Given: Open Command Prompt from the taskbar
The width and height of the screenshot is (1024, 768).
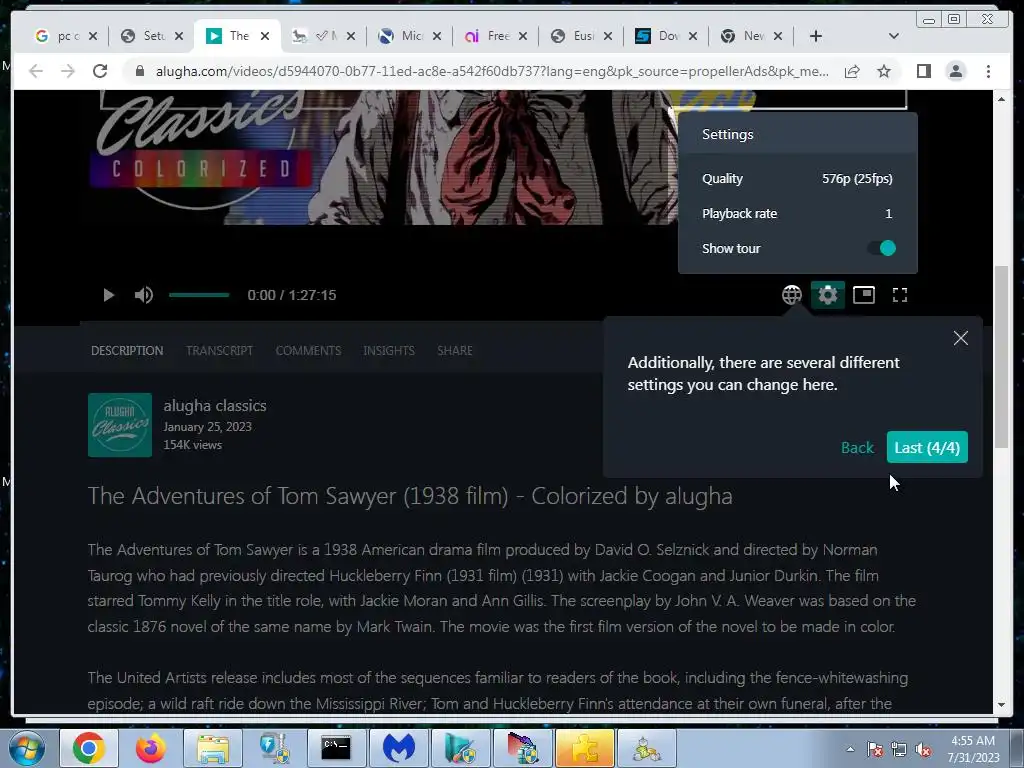Looking at the screenshot, I should 336,748.
